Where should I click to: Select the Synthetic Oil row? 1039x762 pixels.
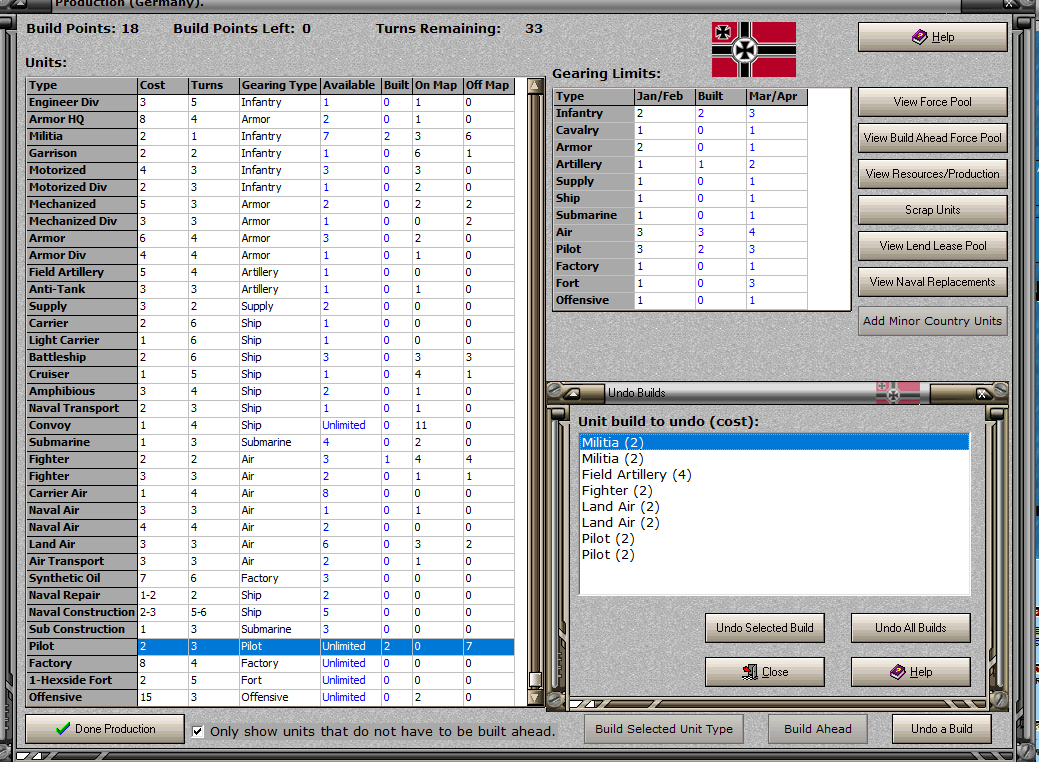tap(270, 578)
